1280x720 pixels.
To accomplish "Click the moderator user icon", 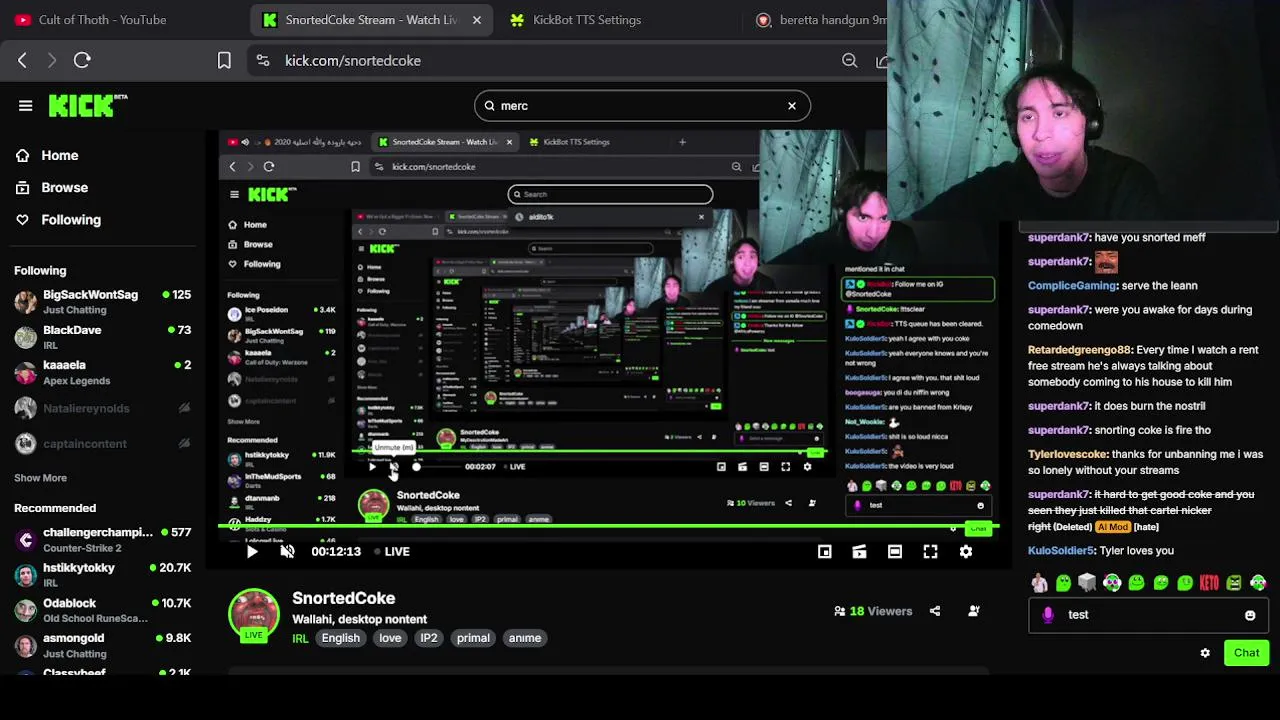I will coord(974,611).
